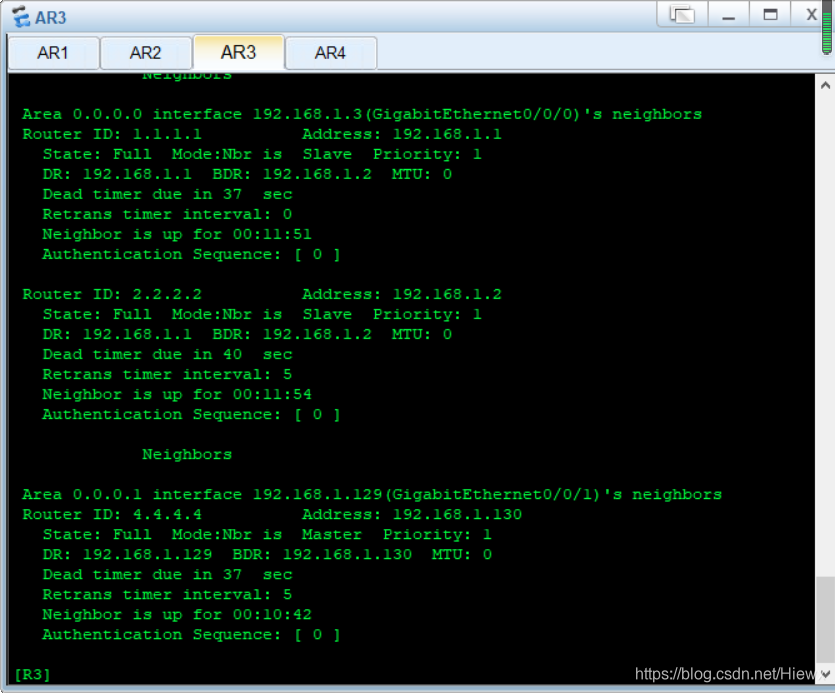Click 'Retrans timer interval: 0' line
Screen dimensions: 835x693
[167, 215]
